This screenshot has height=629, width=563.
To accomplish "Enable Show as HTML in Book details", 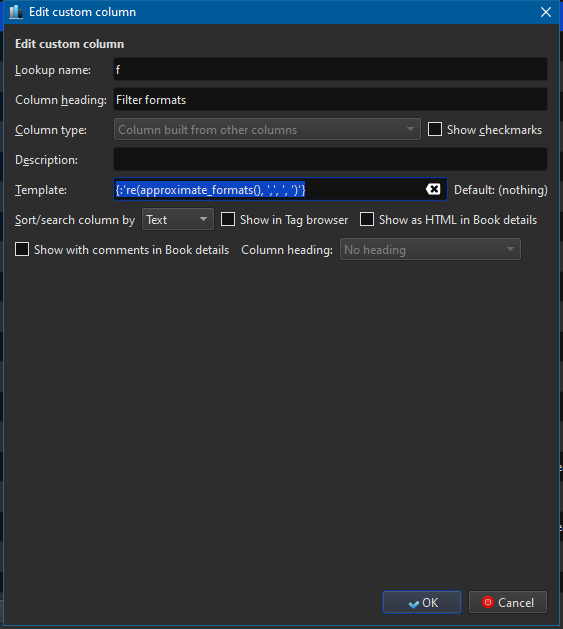I will (x=367, y=219).
